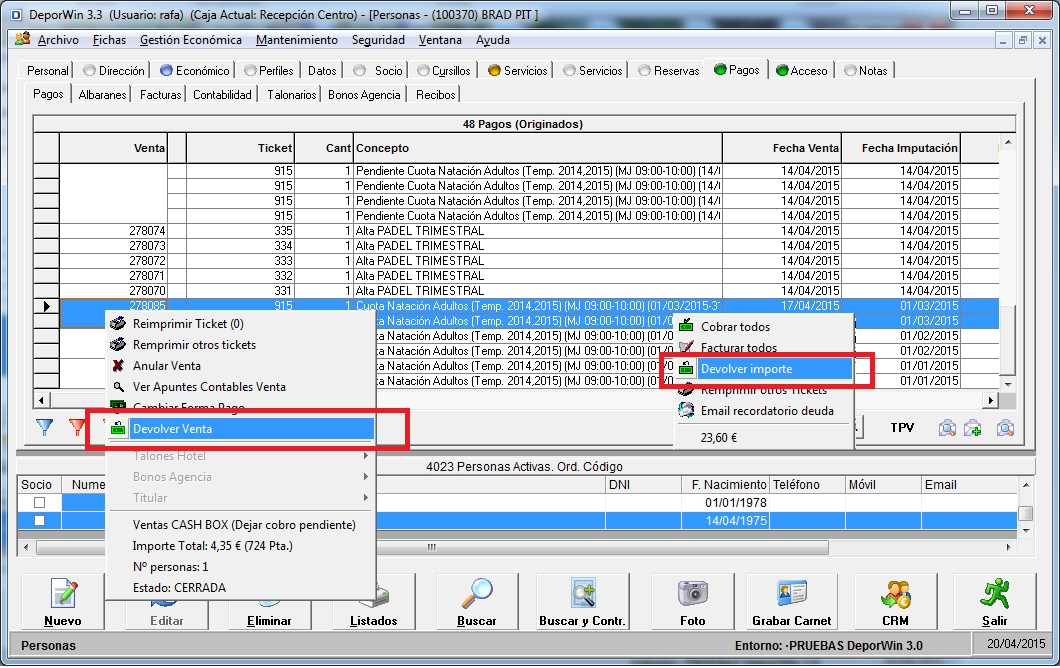Click the payments table scroll-left arrow

pos(41,400)
